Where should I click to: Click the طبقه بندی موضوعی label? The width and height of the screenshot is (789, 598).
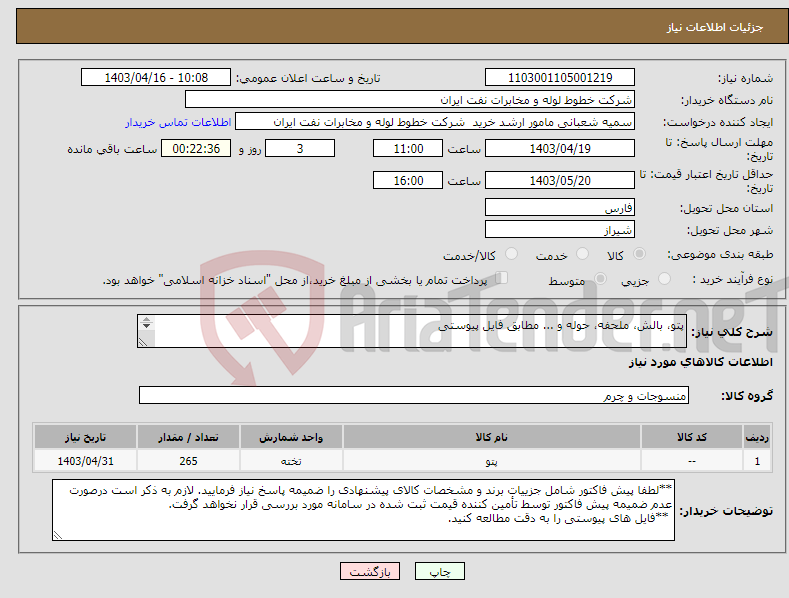(x=720, y=255)
